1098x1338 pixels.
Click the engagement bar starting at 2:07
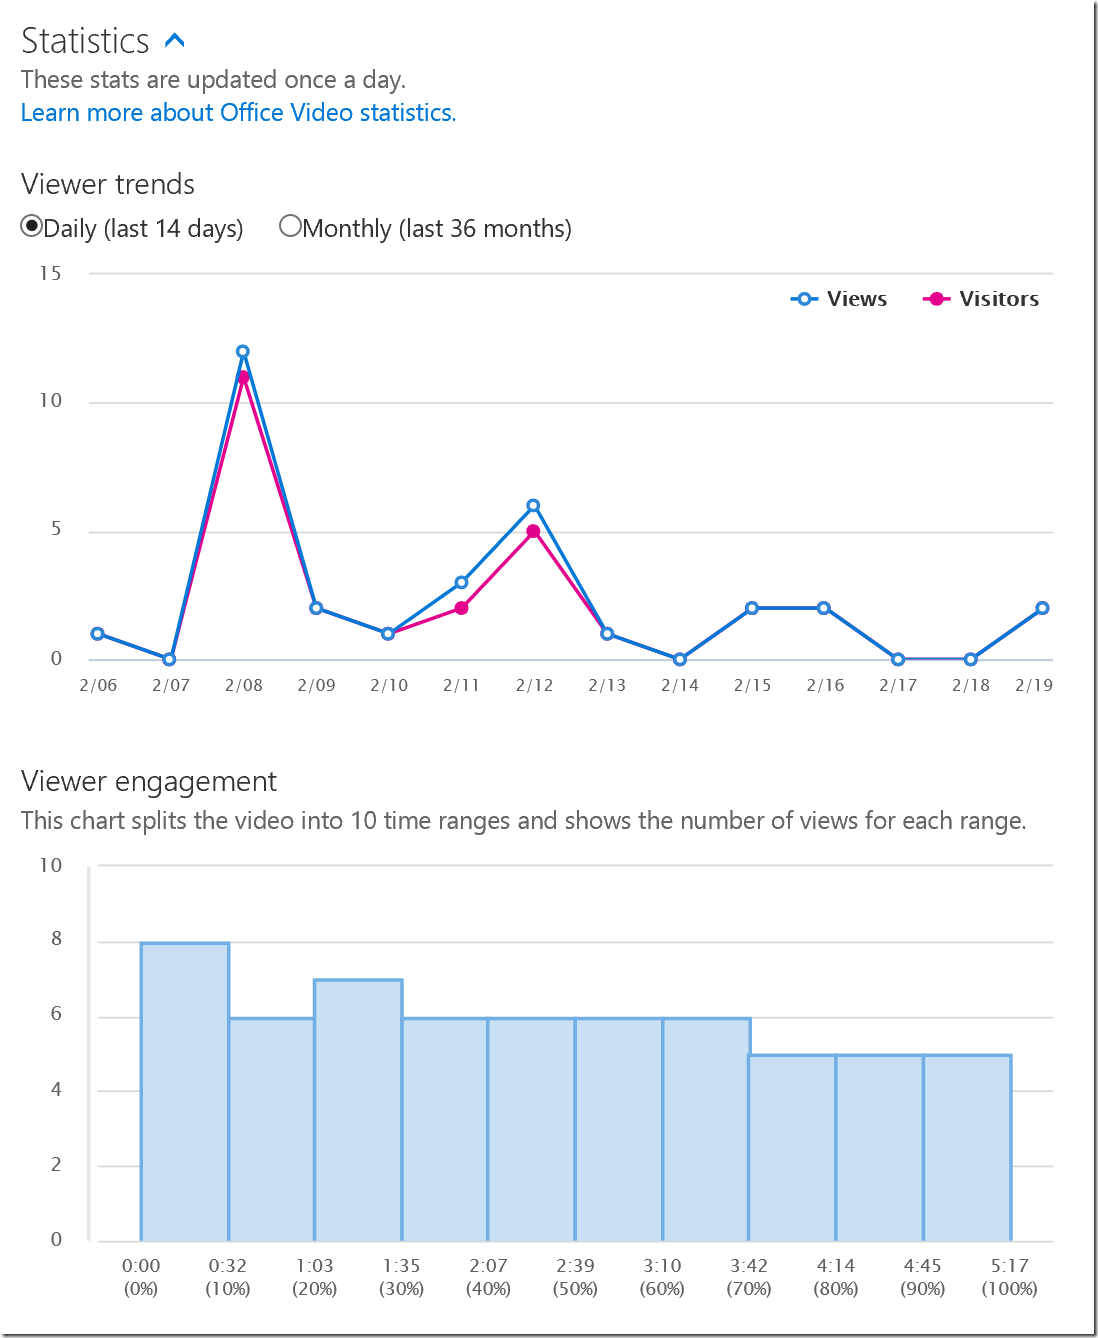coord(531,1129)
